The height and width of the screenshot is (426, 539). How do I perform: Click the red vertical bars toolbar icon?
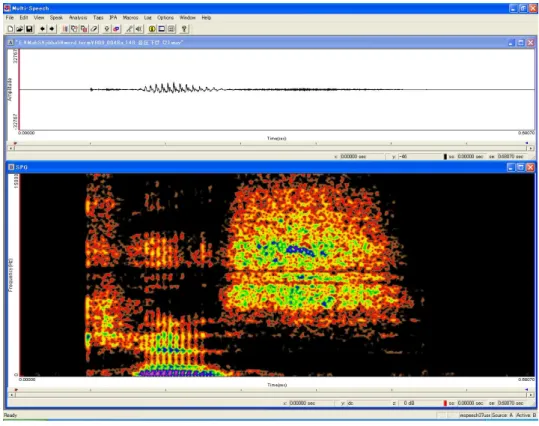[65, 29]
